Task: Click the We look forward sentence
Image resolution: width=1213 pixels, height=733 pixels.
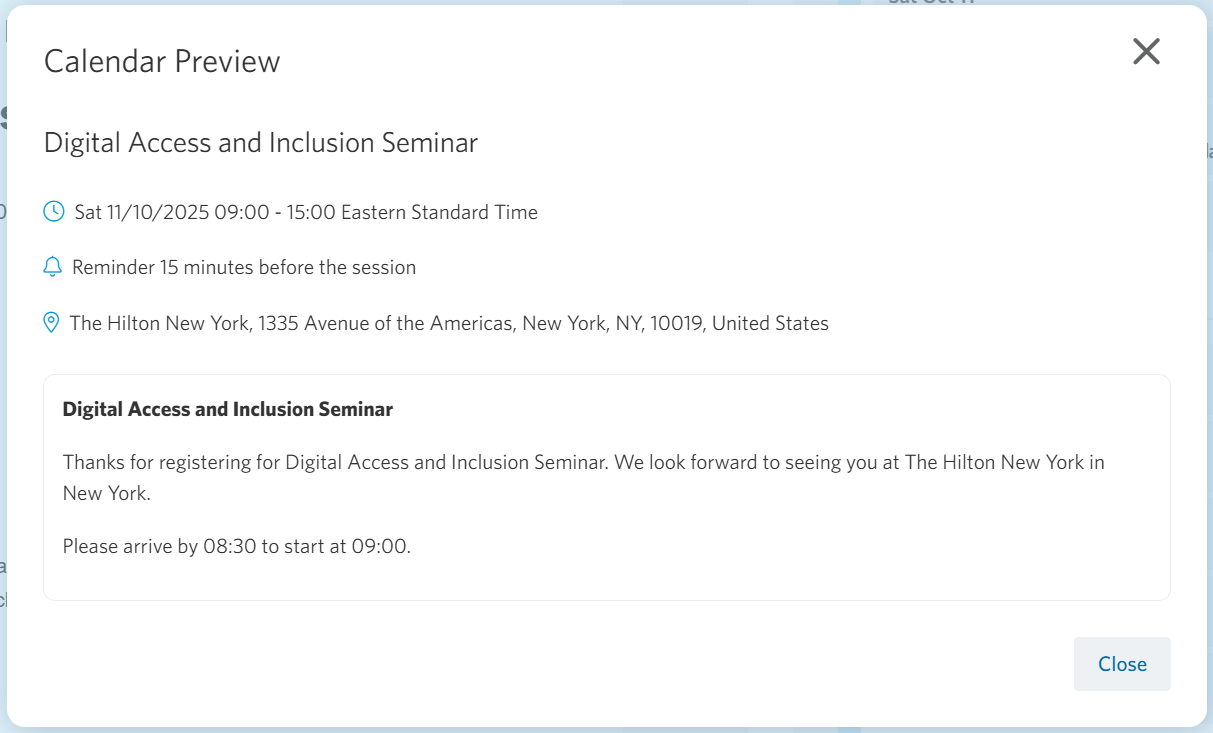Action: coord(760,463)
